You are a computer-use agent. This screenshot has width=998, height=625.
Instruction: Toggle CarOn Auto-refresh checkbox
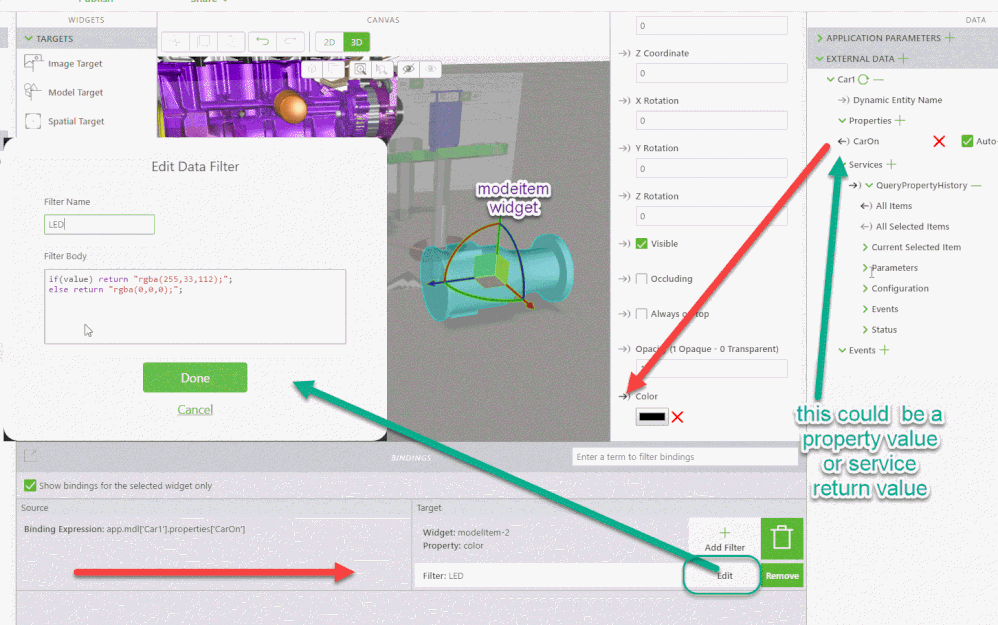click(x=967, y=141)
